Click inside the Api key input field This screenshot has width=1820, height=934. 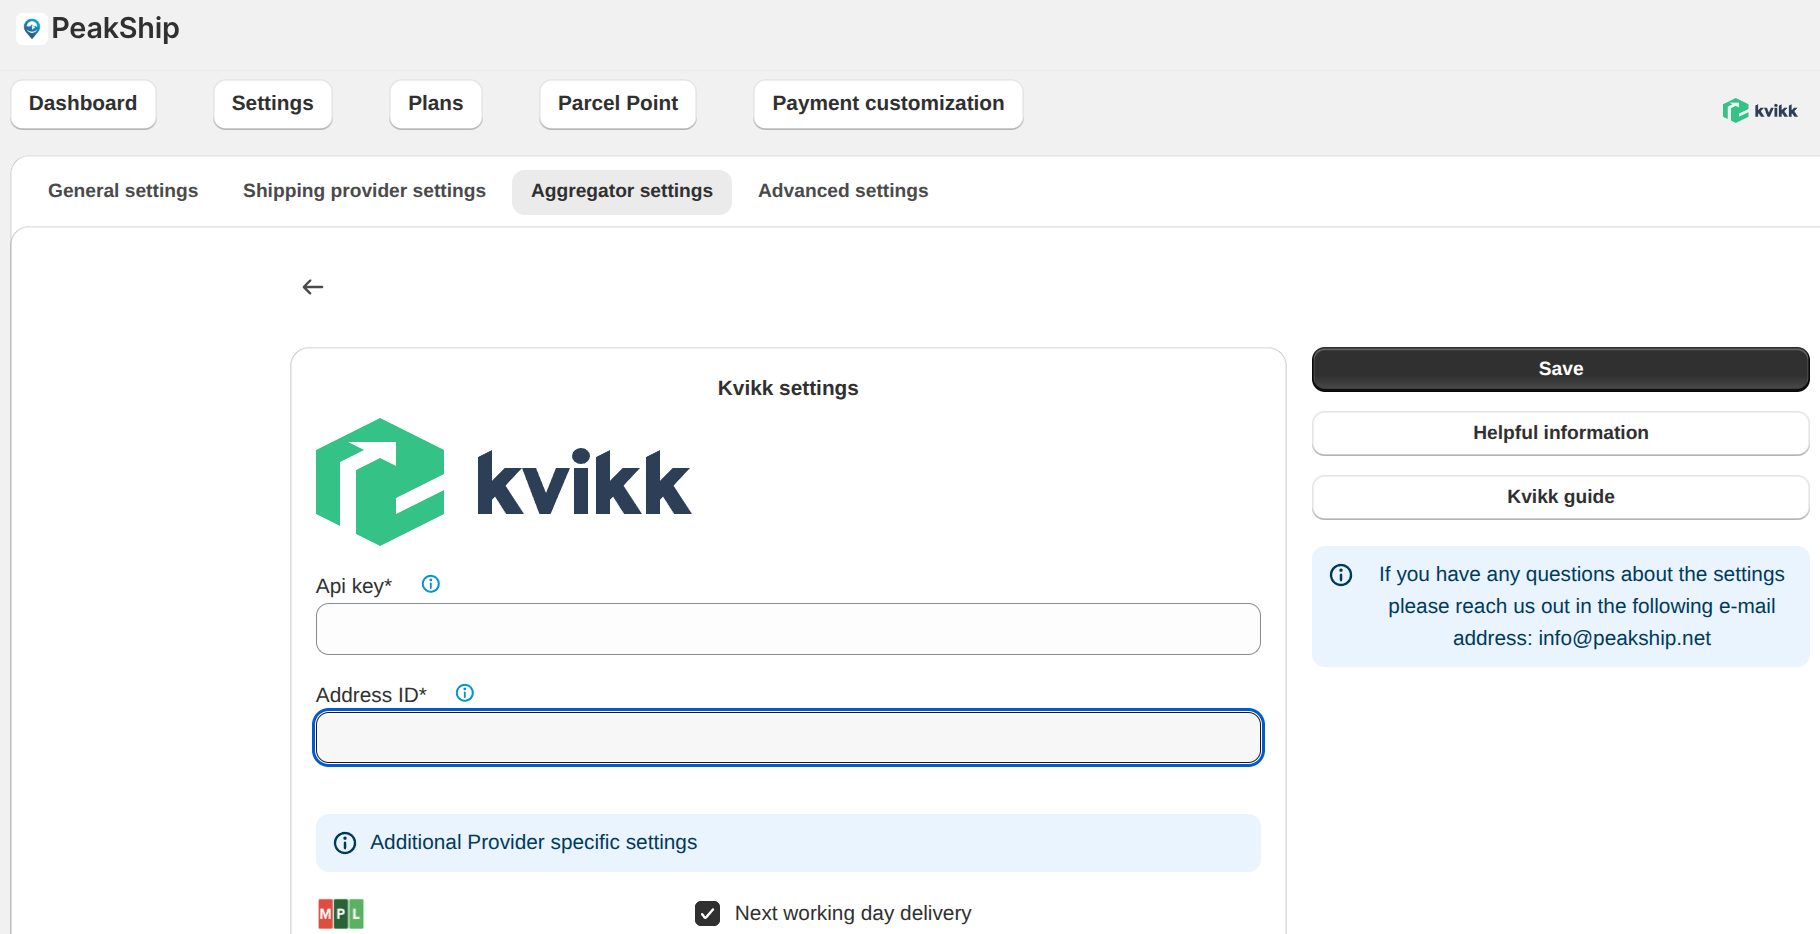pos(788,629)
